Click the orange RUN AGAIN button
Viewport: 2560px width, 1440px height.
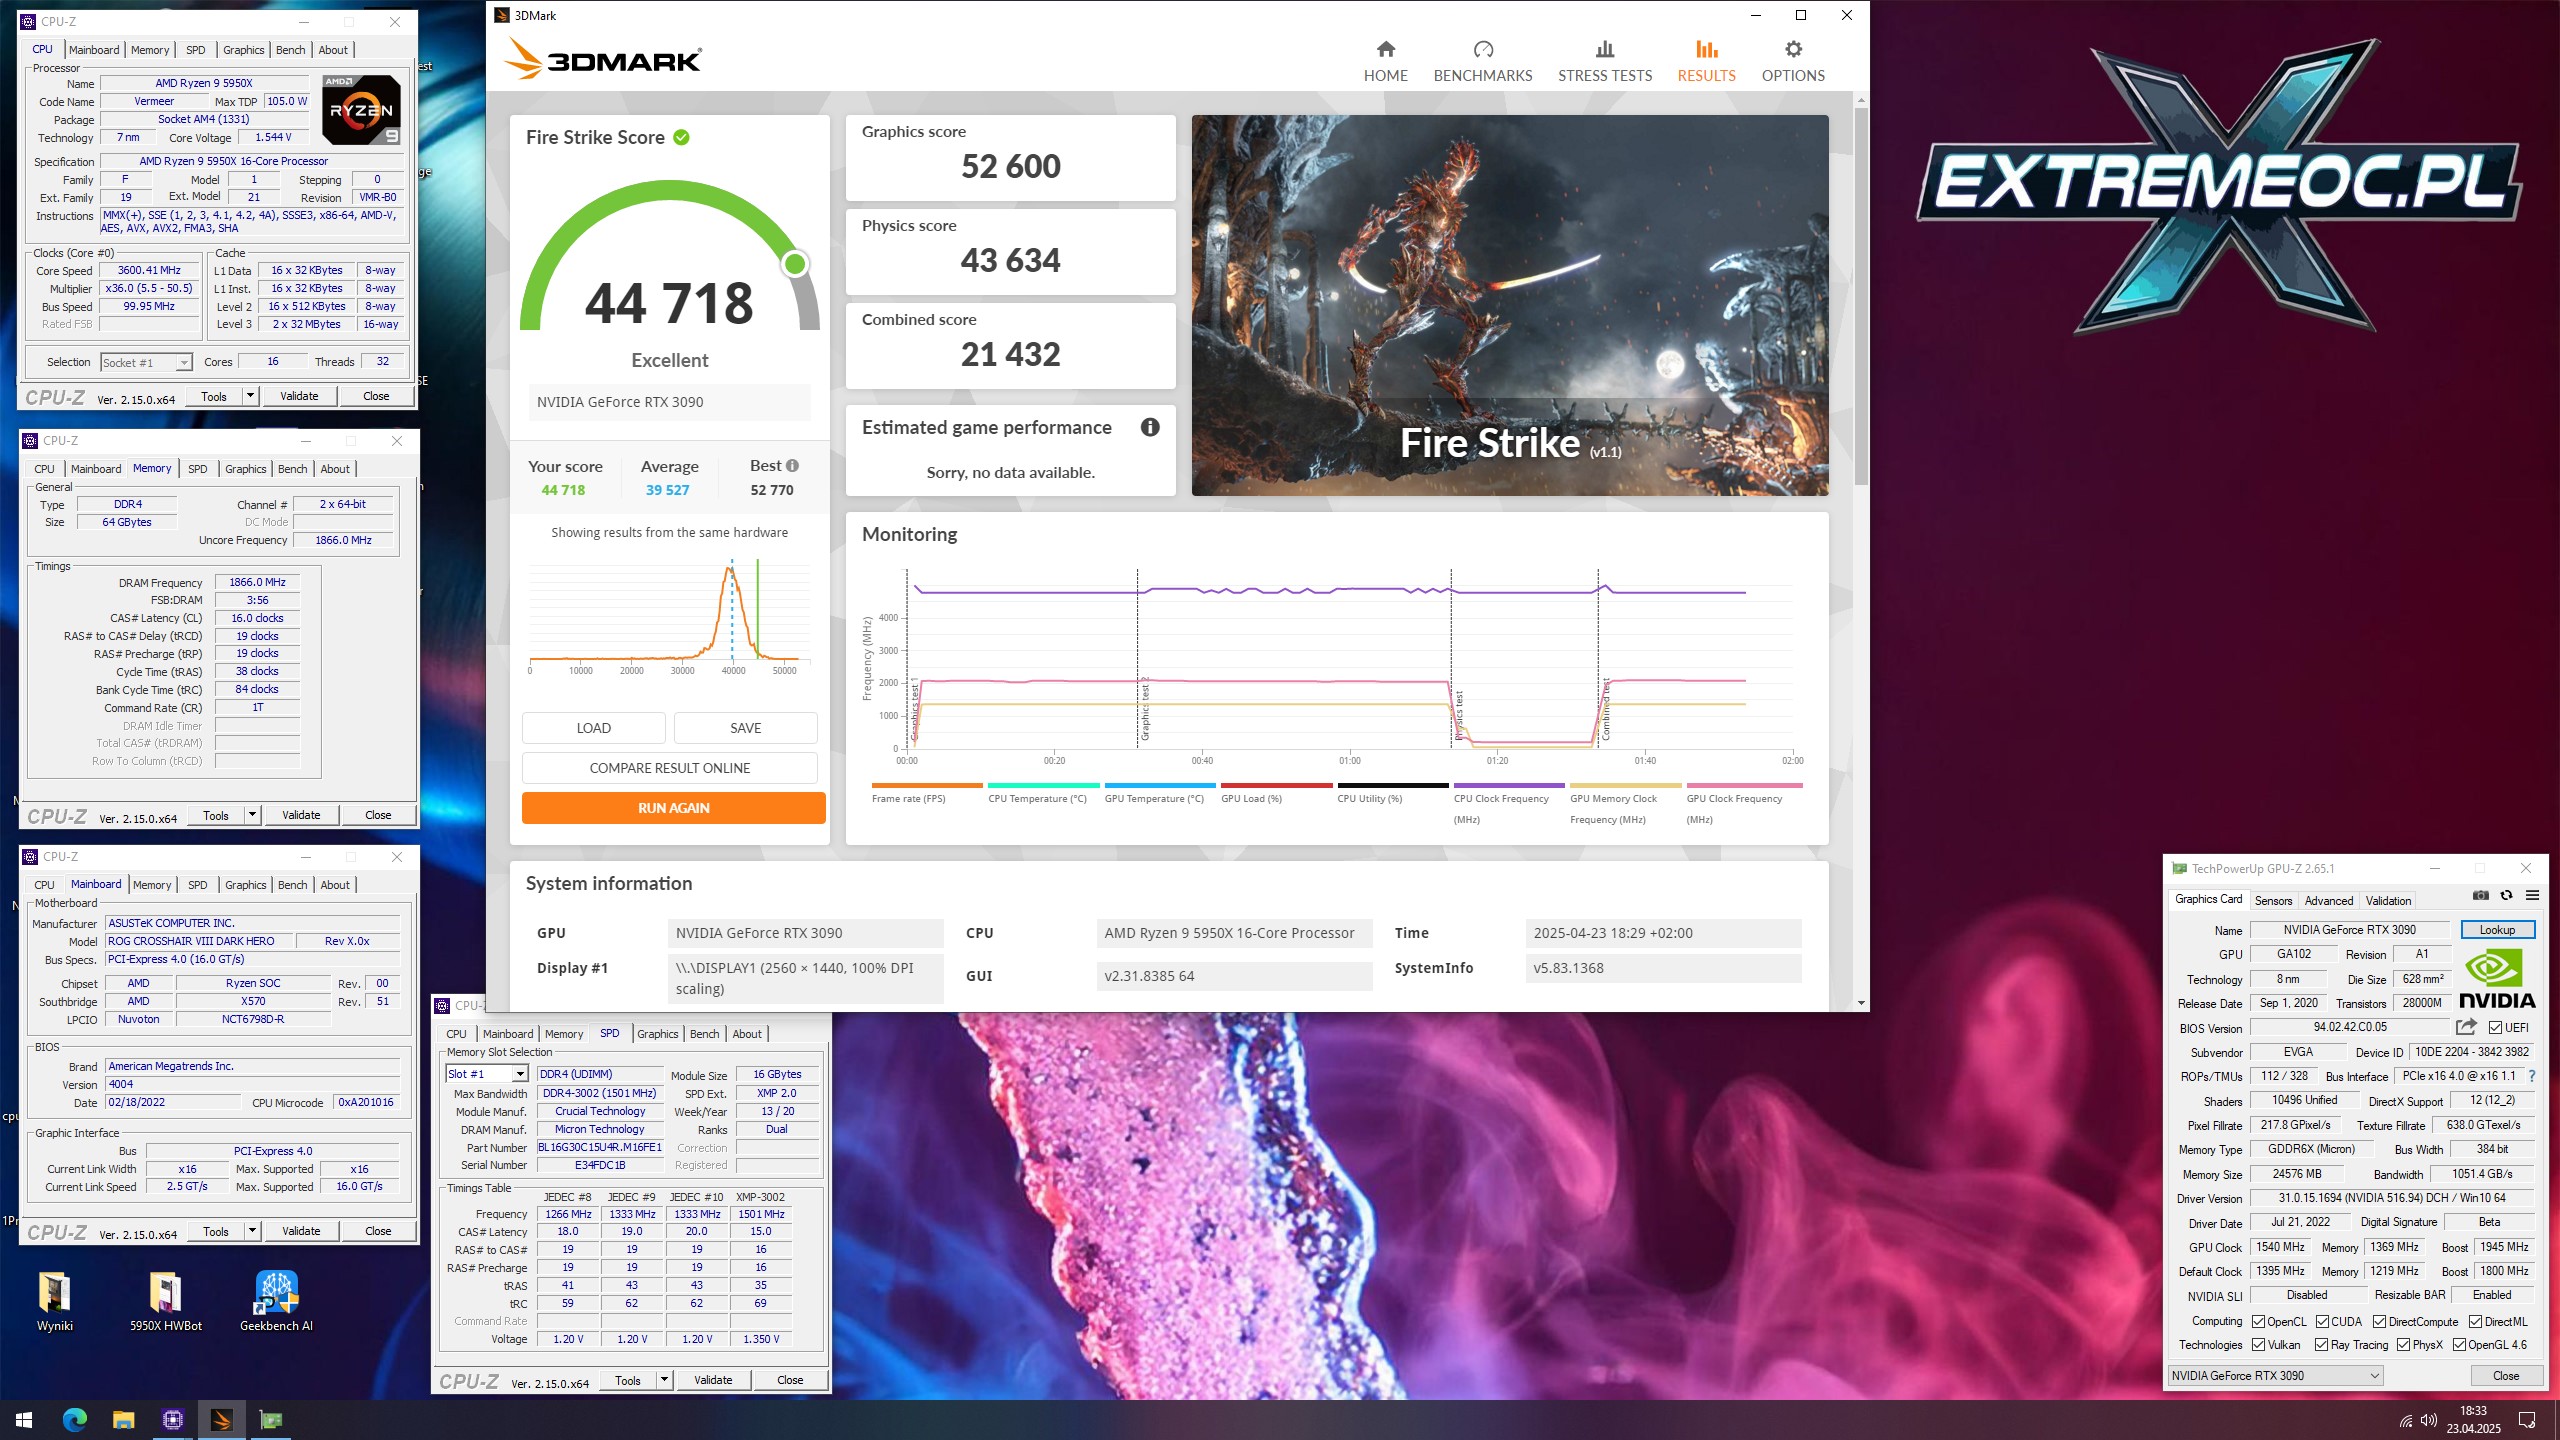pos(673,808)
